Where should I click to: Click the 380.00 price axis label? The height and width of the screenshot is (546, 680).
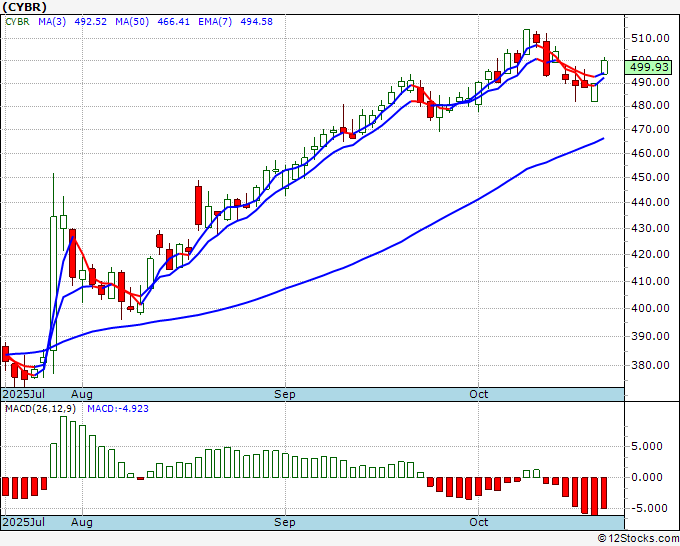[x=650, y=365]
